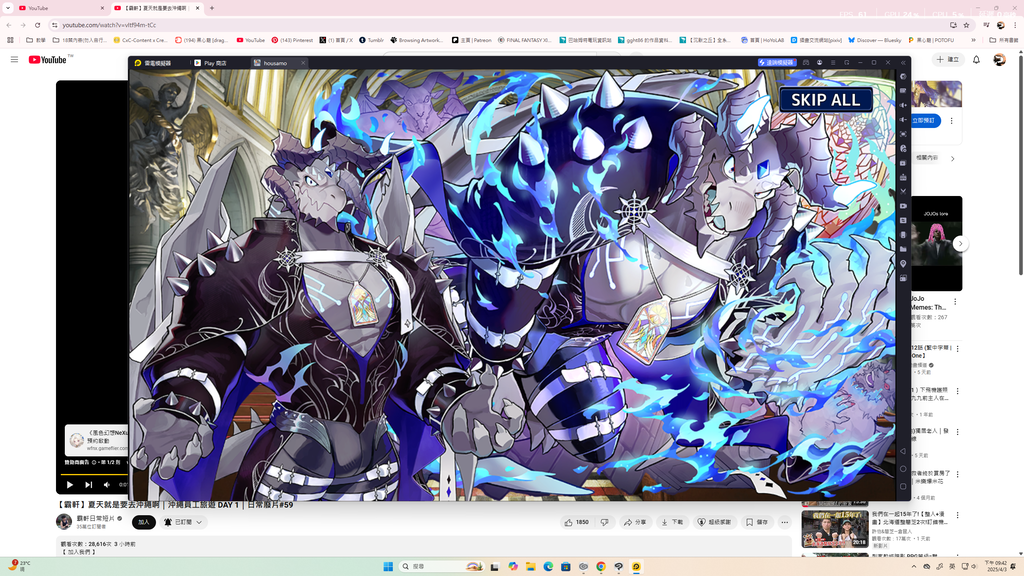
Task: Lower volume with emulator sidebar volume-down icon
Action: [903, 120]
